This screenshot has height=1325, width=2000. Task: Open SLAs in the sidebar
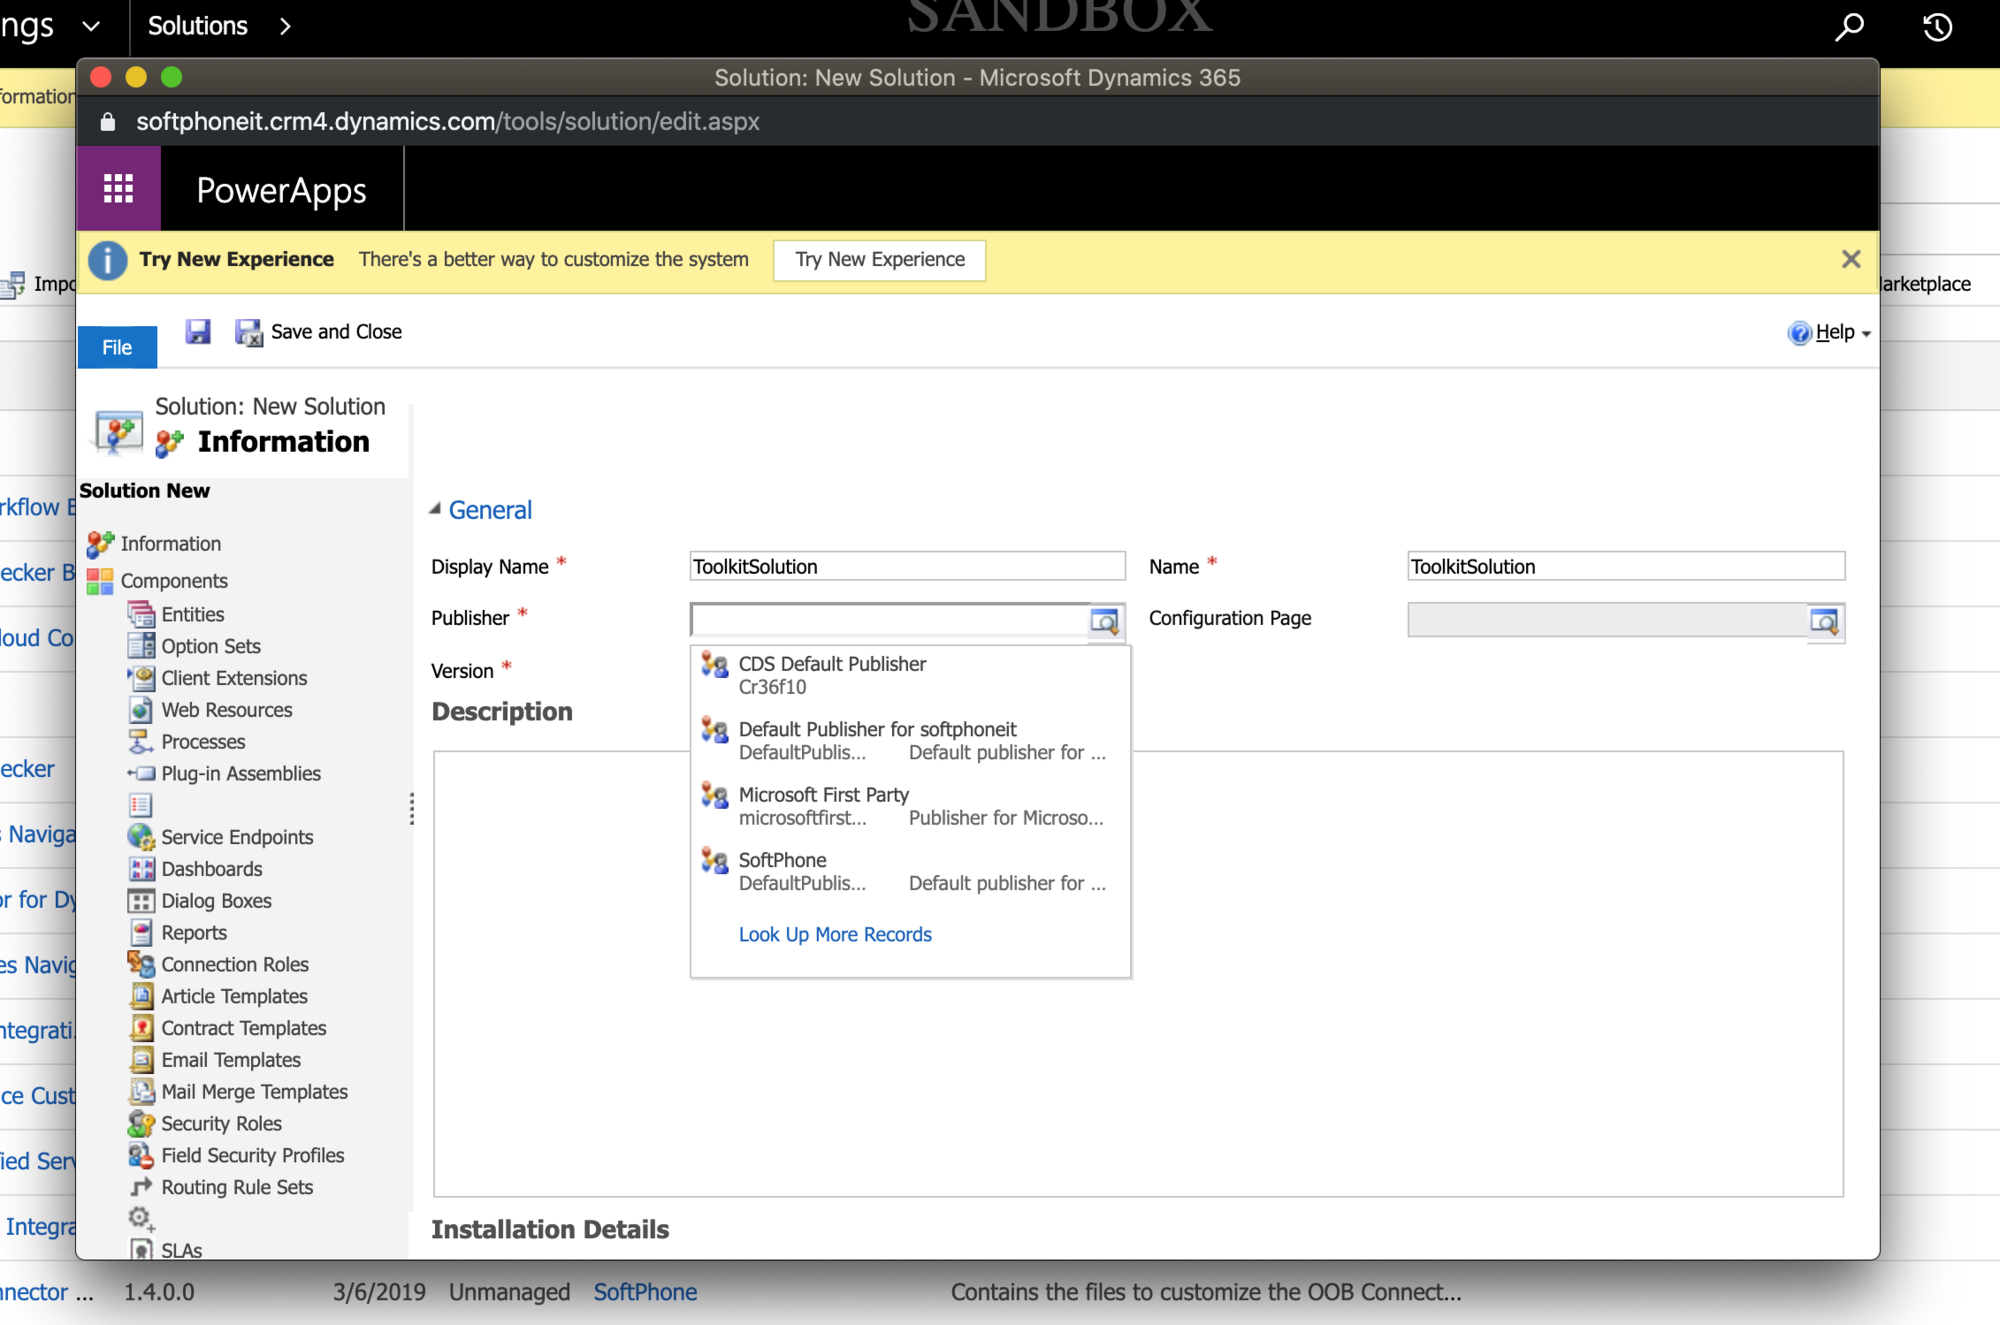pyautogui.click(x=181, y=1250)
